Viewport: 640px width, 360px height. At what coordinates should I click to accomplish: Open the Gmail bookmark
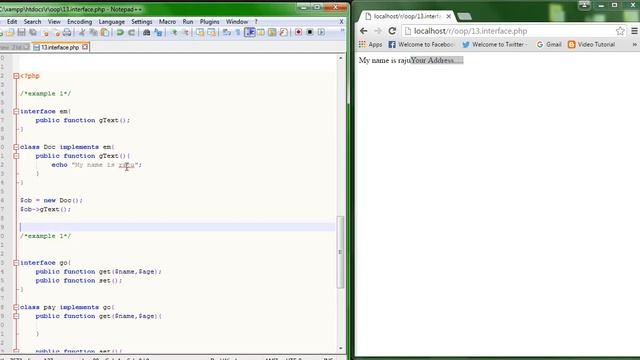tap(549, 44)
